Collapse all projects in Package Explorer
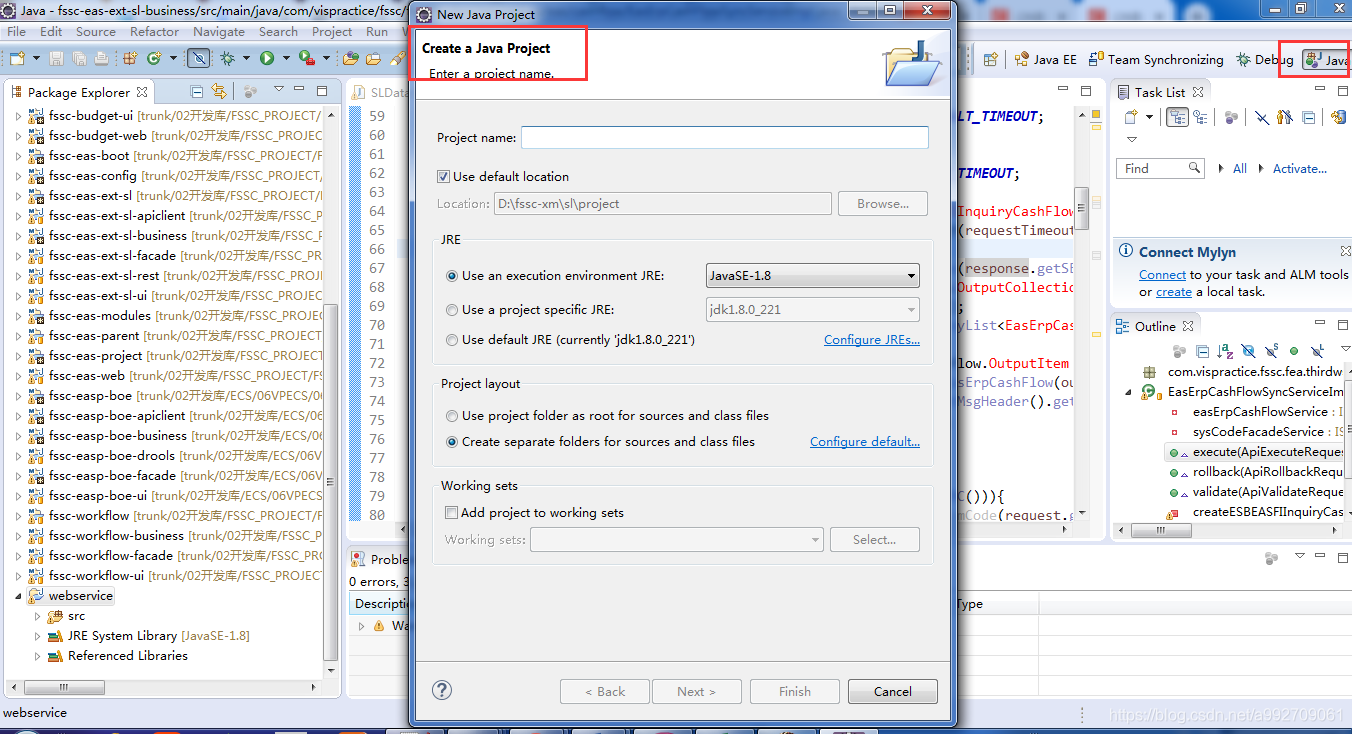 [196, 91]
